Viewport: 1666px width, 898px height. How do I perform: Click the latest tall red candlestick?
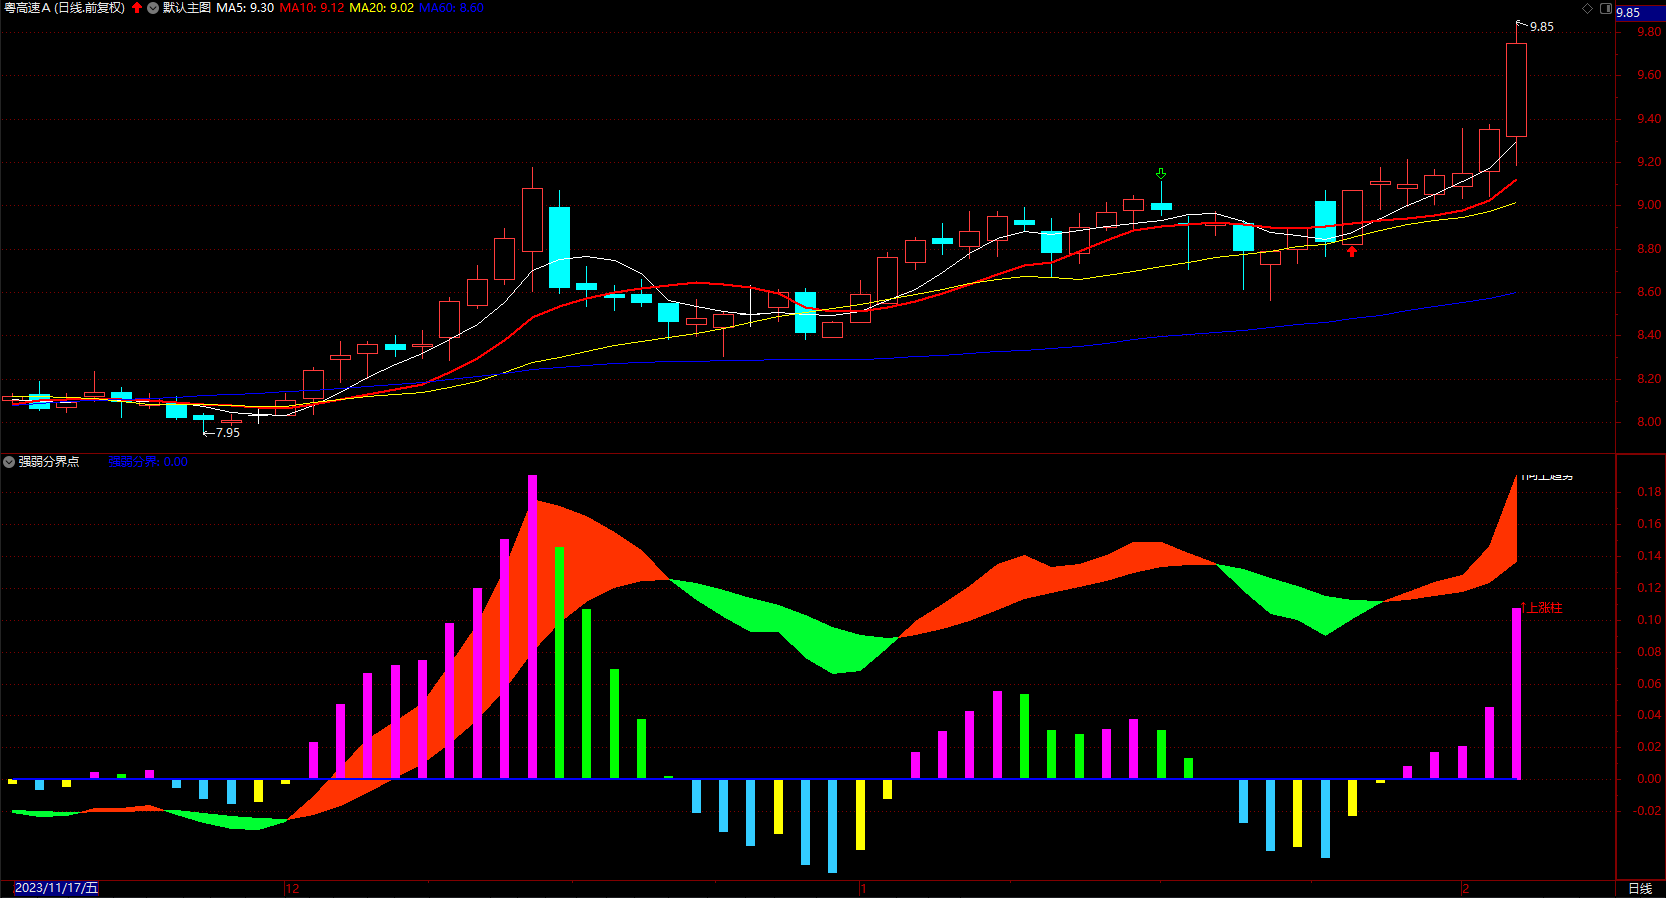click(1516, 90)
